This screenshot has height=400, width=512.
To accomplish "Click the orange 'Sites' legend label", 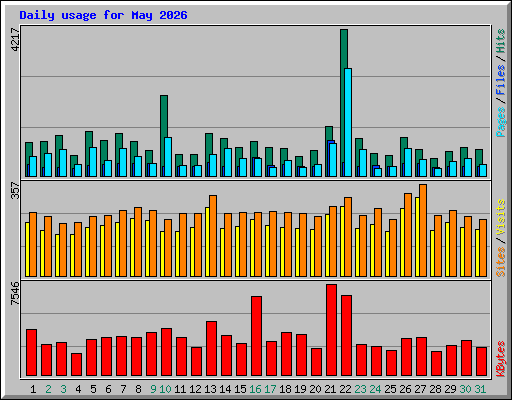I will tap(500, 262).
